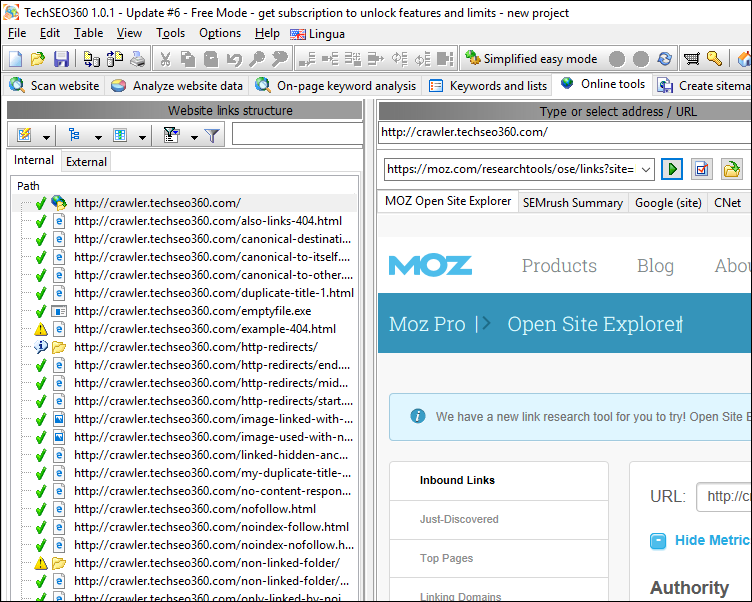The image size is (752, 602).
Task: Toggle Simplified easy mode
Action: click(x=531, y=59)
